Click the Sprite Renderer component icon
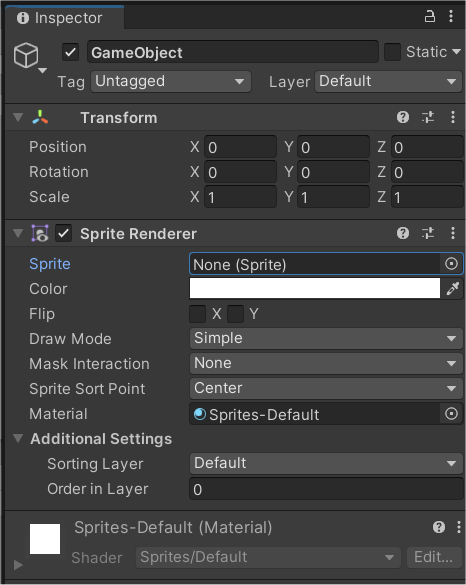This screenshot has width=466, height=585. coord(40,234)
